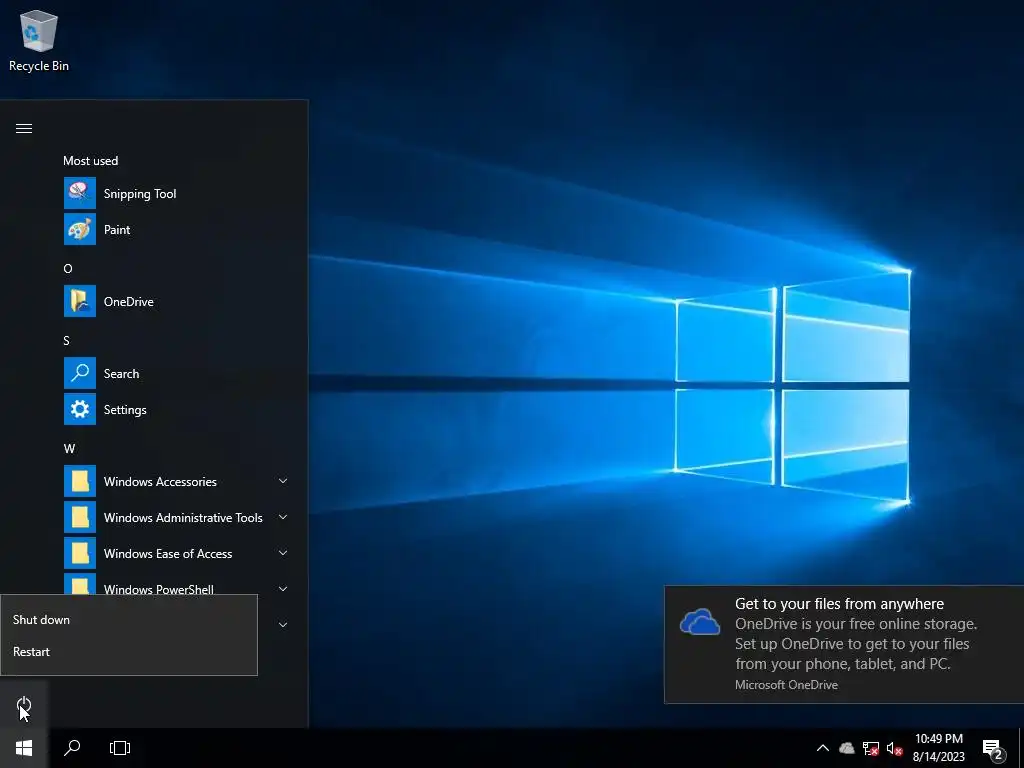1024x768 pixels.
Task: Open Task View on taskbar
Action: [x=120, y=748]
